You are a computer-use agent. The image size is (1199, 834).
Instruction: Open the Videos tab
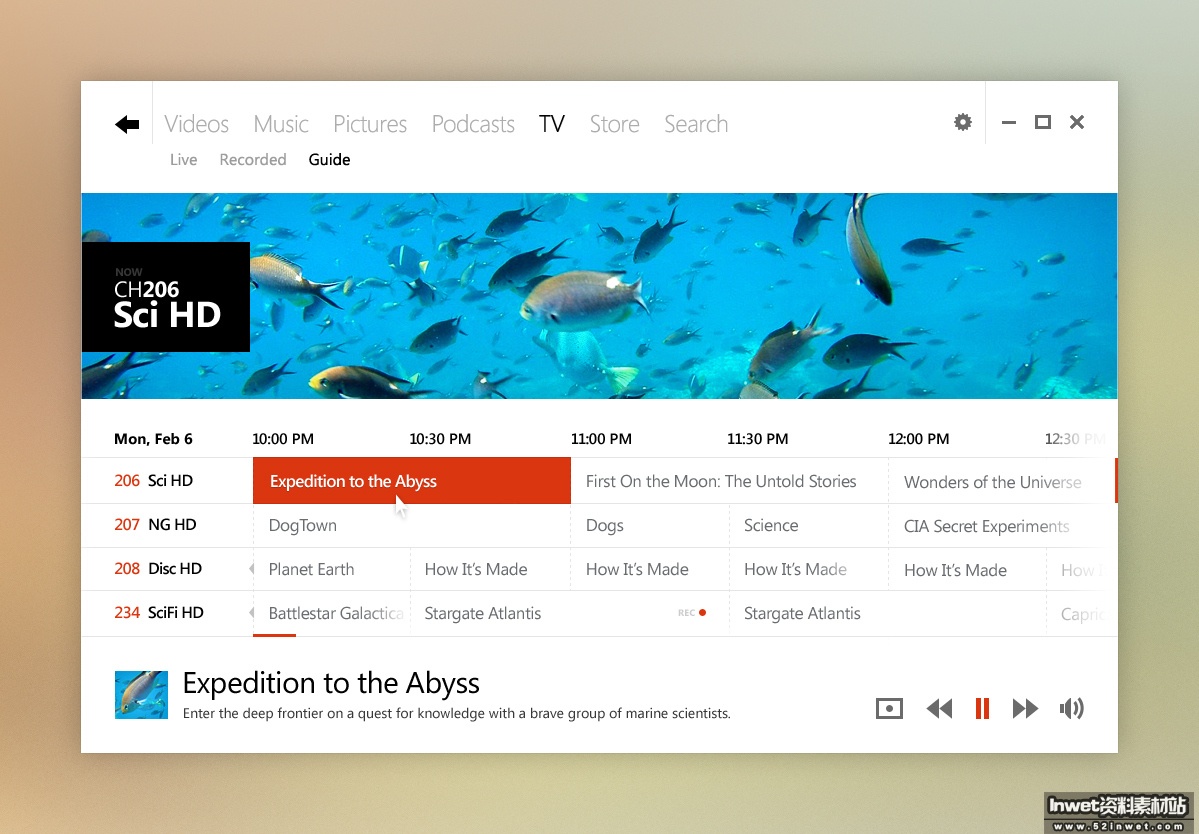point(197,124)
